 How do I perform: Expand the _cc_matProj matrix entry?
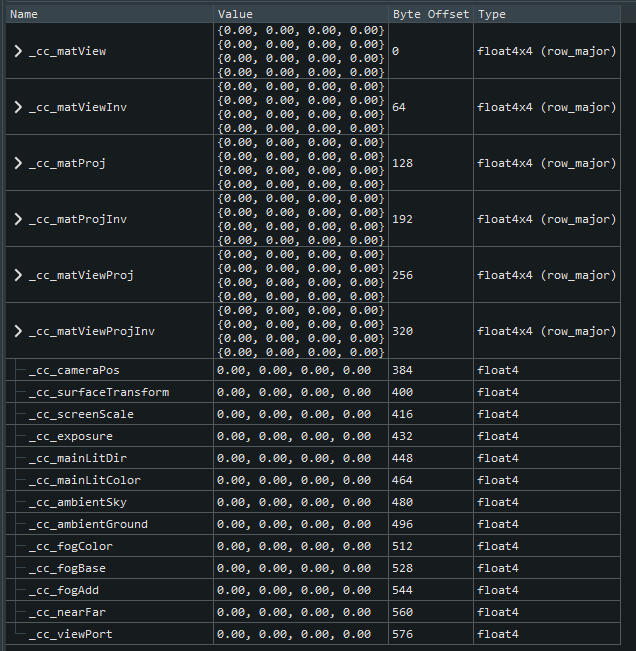[x=18, y=163]
